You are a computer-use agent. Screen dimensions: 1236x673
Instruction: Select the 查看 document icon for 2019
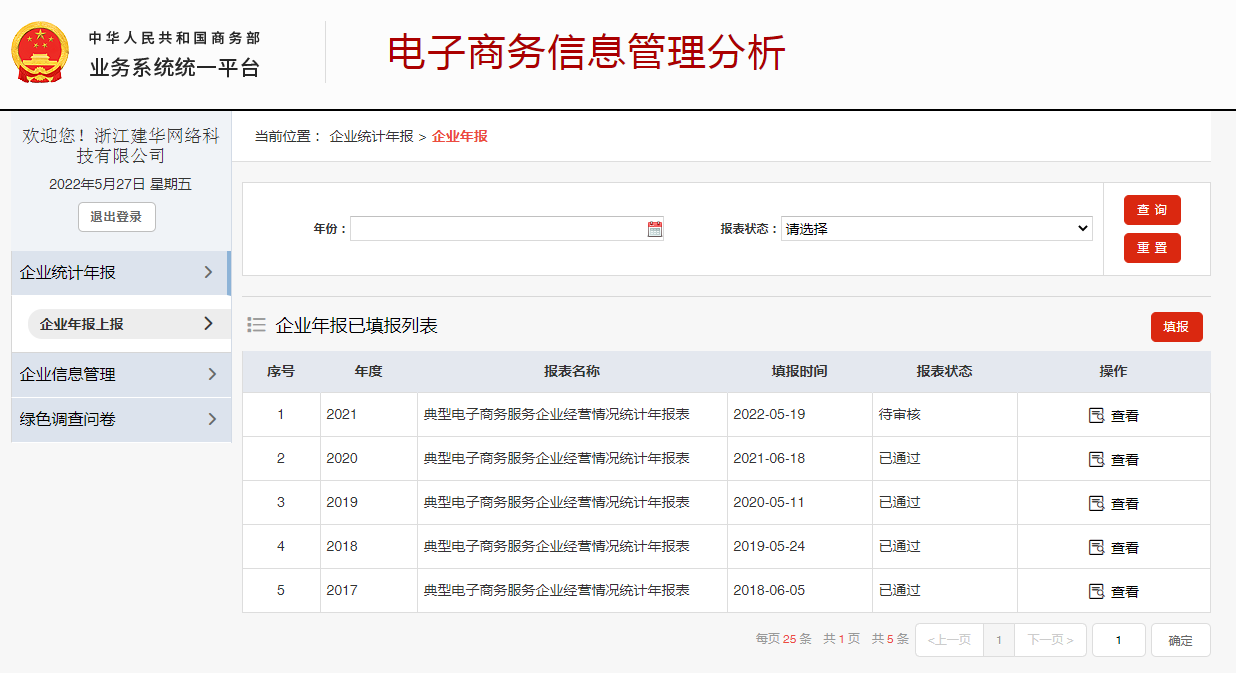[1096, 502]
